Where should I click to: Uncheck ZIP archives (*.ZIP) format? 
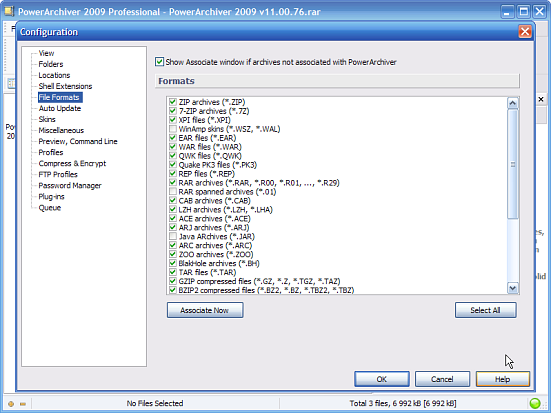click(173, 102)
